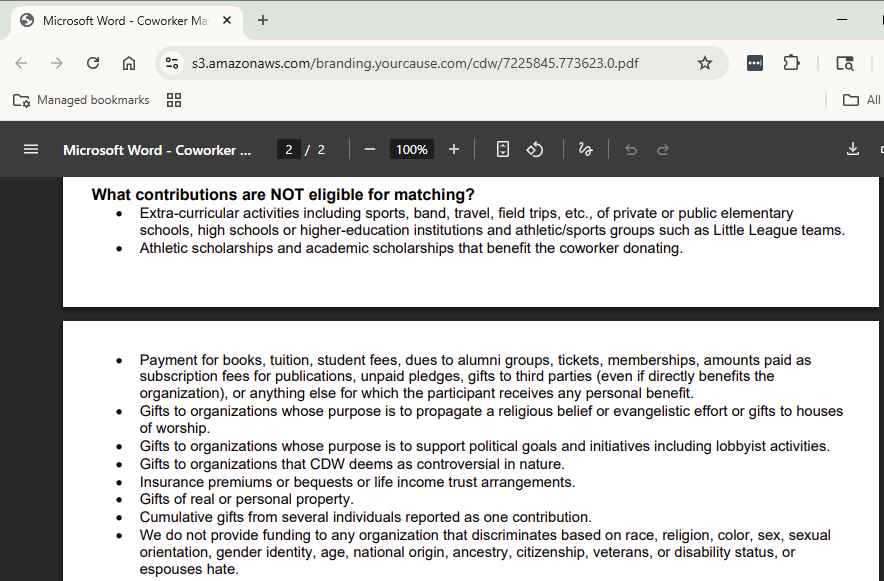884x581 pixels.
Task: Click bullet 'Cumulative gifts from several individuals'
Action: pyautogui.click(x=365, y=517)
